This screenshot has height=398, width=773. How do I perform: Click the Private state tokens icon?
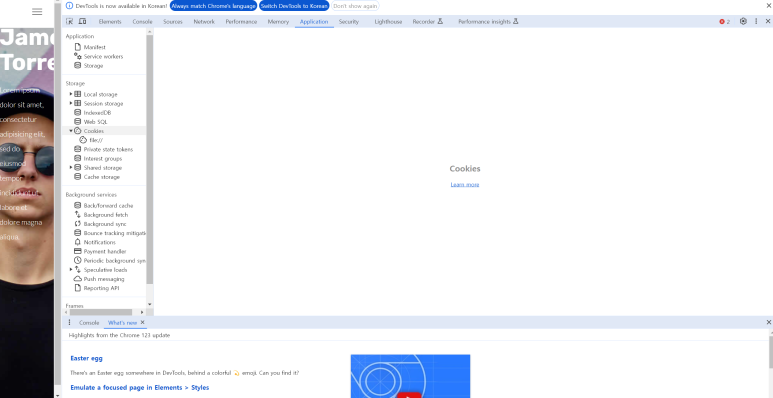77,149
